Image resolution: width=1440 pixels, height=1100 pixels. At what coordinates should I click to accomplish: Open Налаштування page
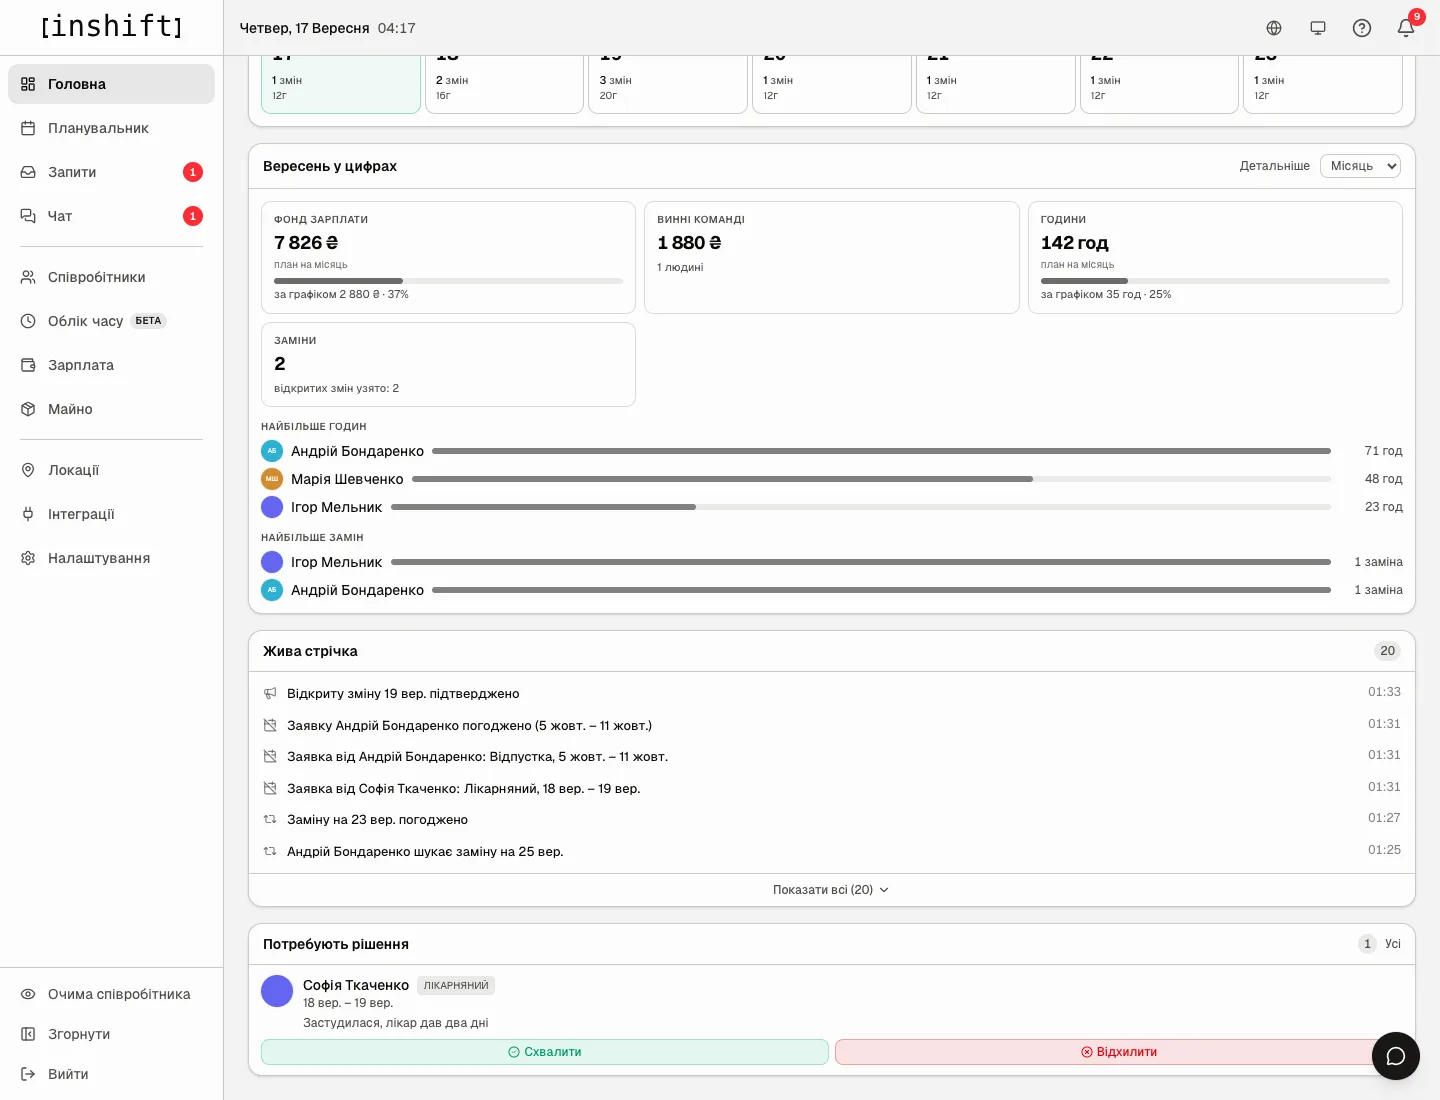click(x=111, y=558)
